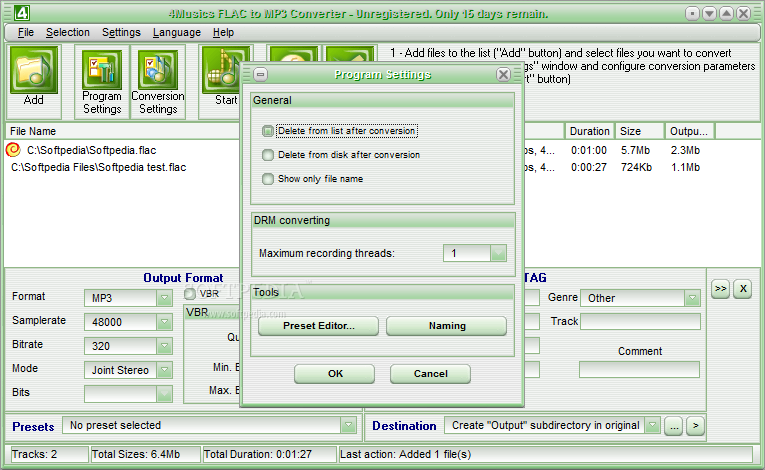Click the 0:01:00 duration cell
Viewport: 765px width, 470px height.
click(589, 150)
